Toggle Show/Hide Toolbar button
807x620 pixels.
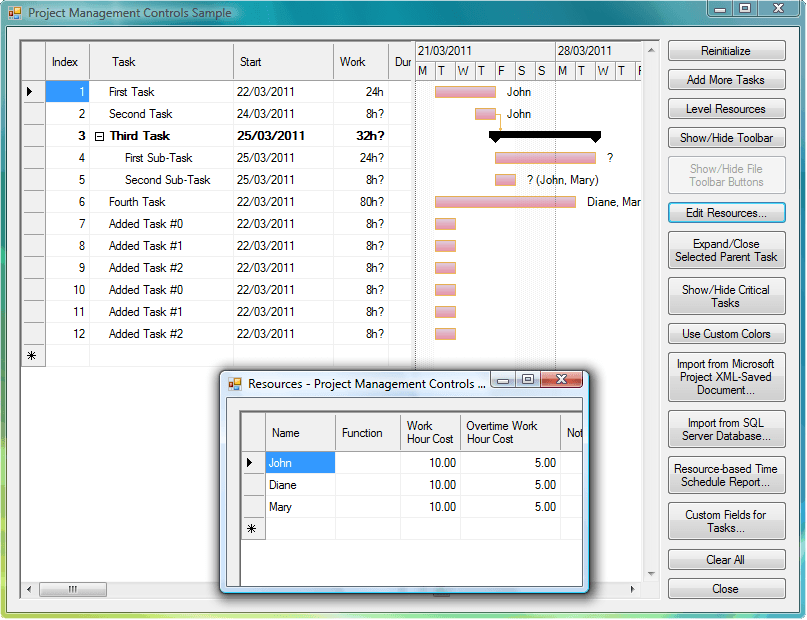tap(726, 138)
